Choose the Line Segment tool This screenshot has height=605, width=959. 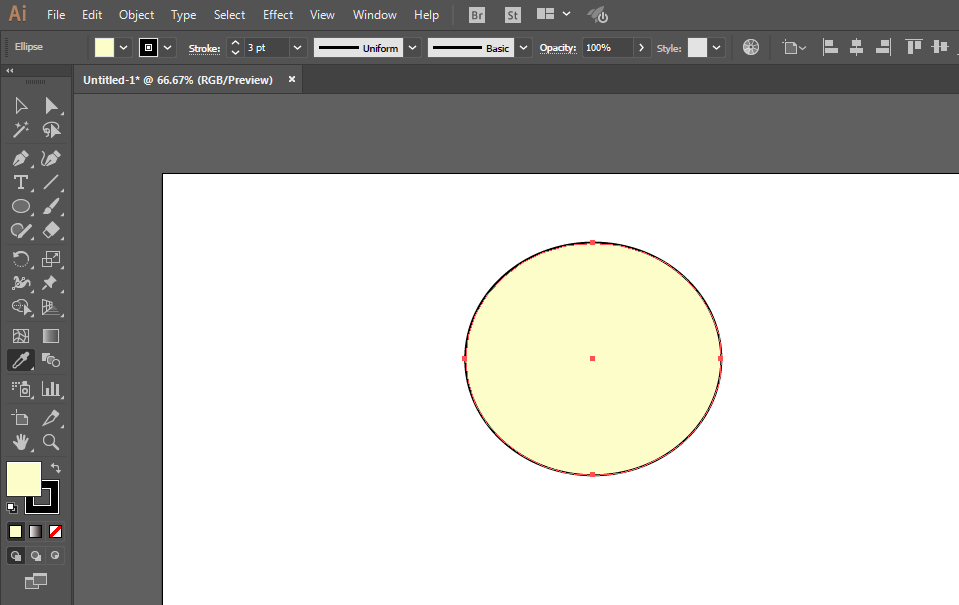pyautogui.click(x=51, y=182)
